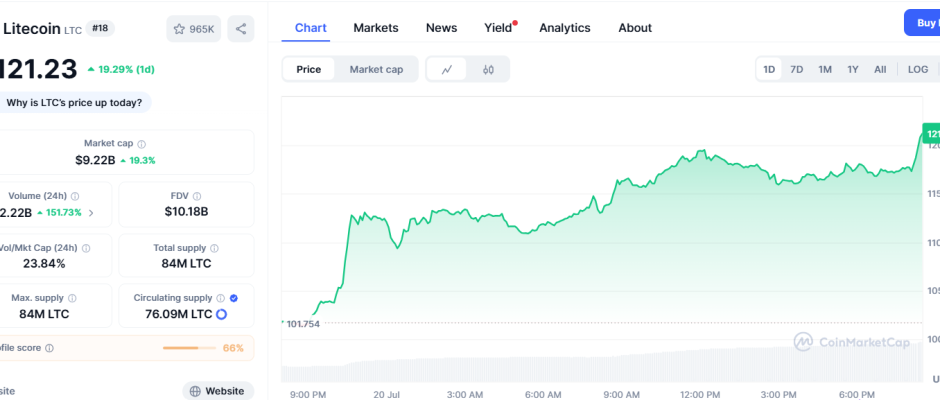Click the verified circulating supply badge

click(233, 298)
